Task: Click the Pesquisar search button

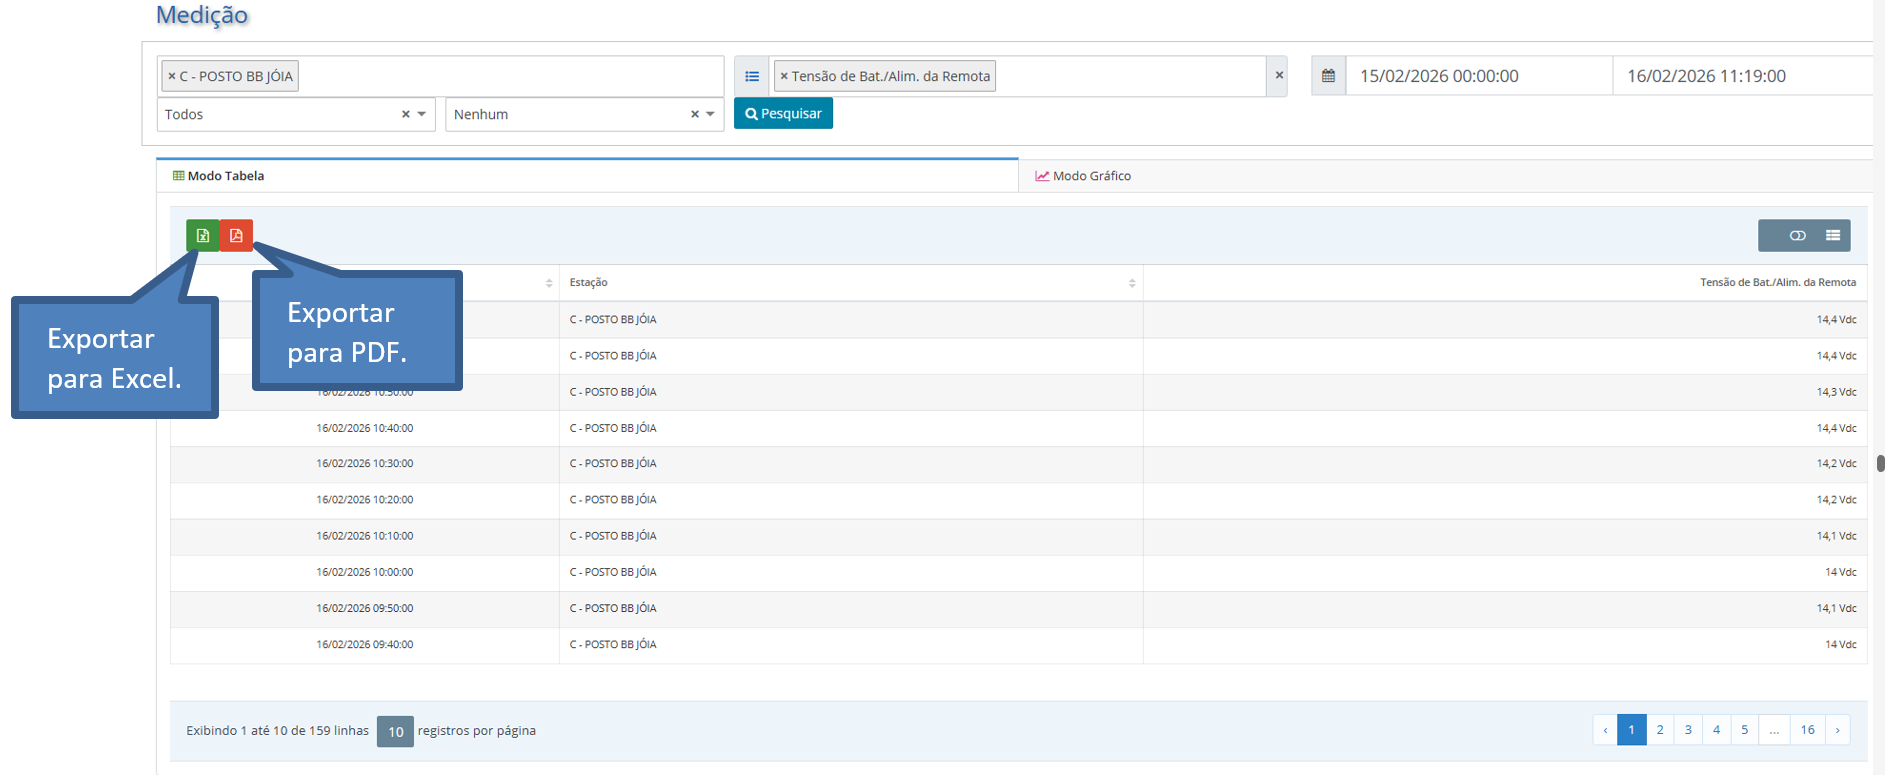Action: click(x=783, y=113)
